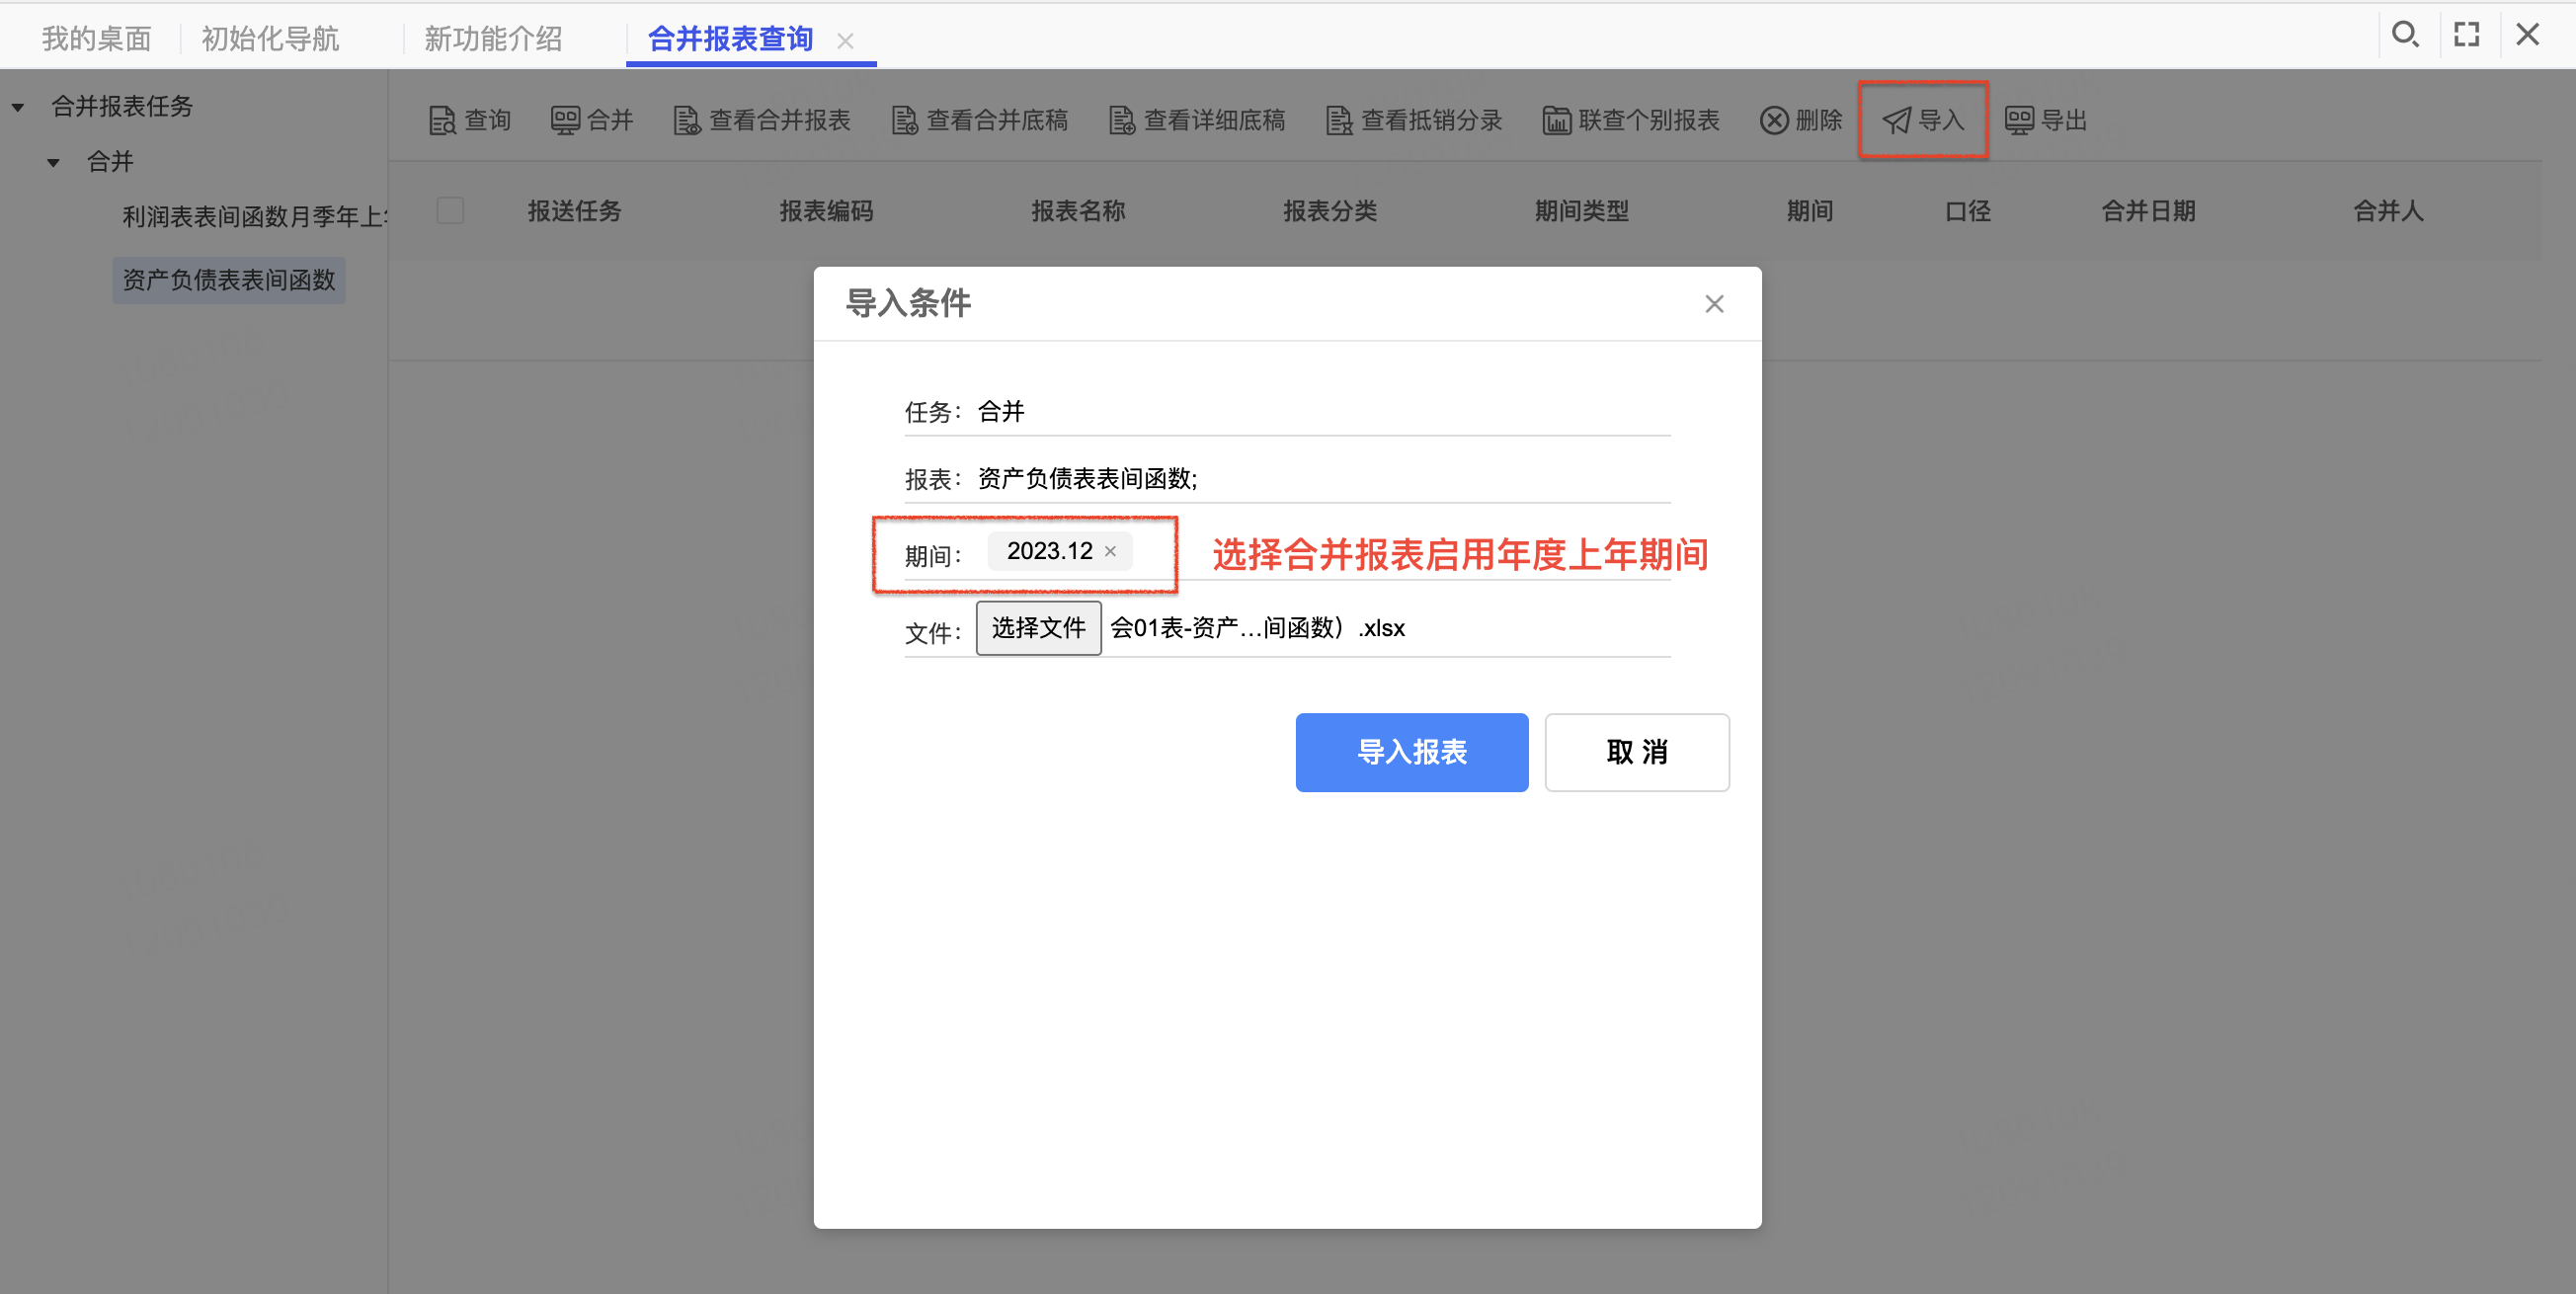The height and width of the screenshot is (1294, 2576).
Task: Click the 报送任务 column header
Action: pos(575,211)
